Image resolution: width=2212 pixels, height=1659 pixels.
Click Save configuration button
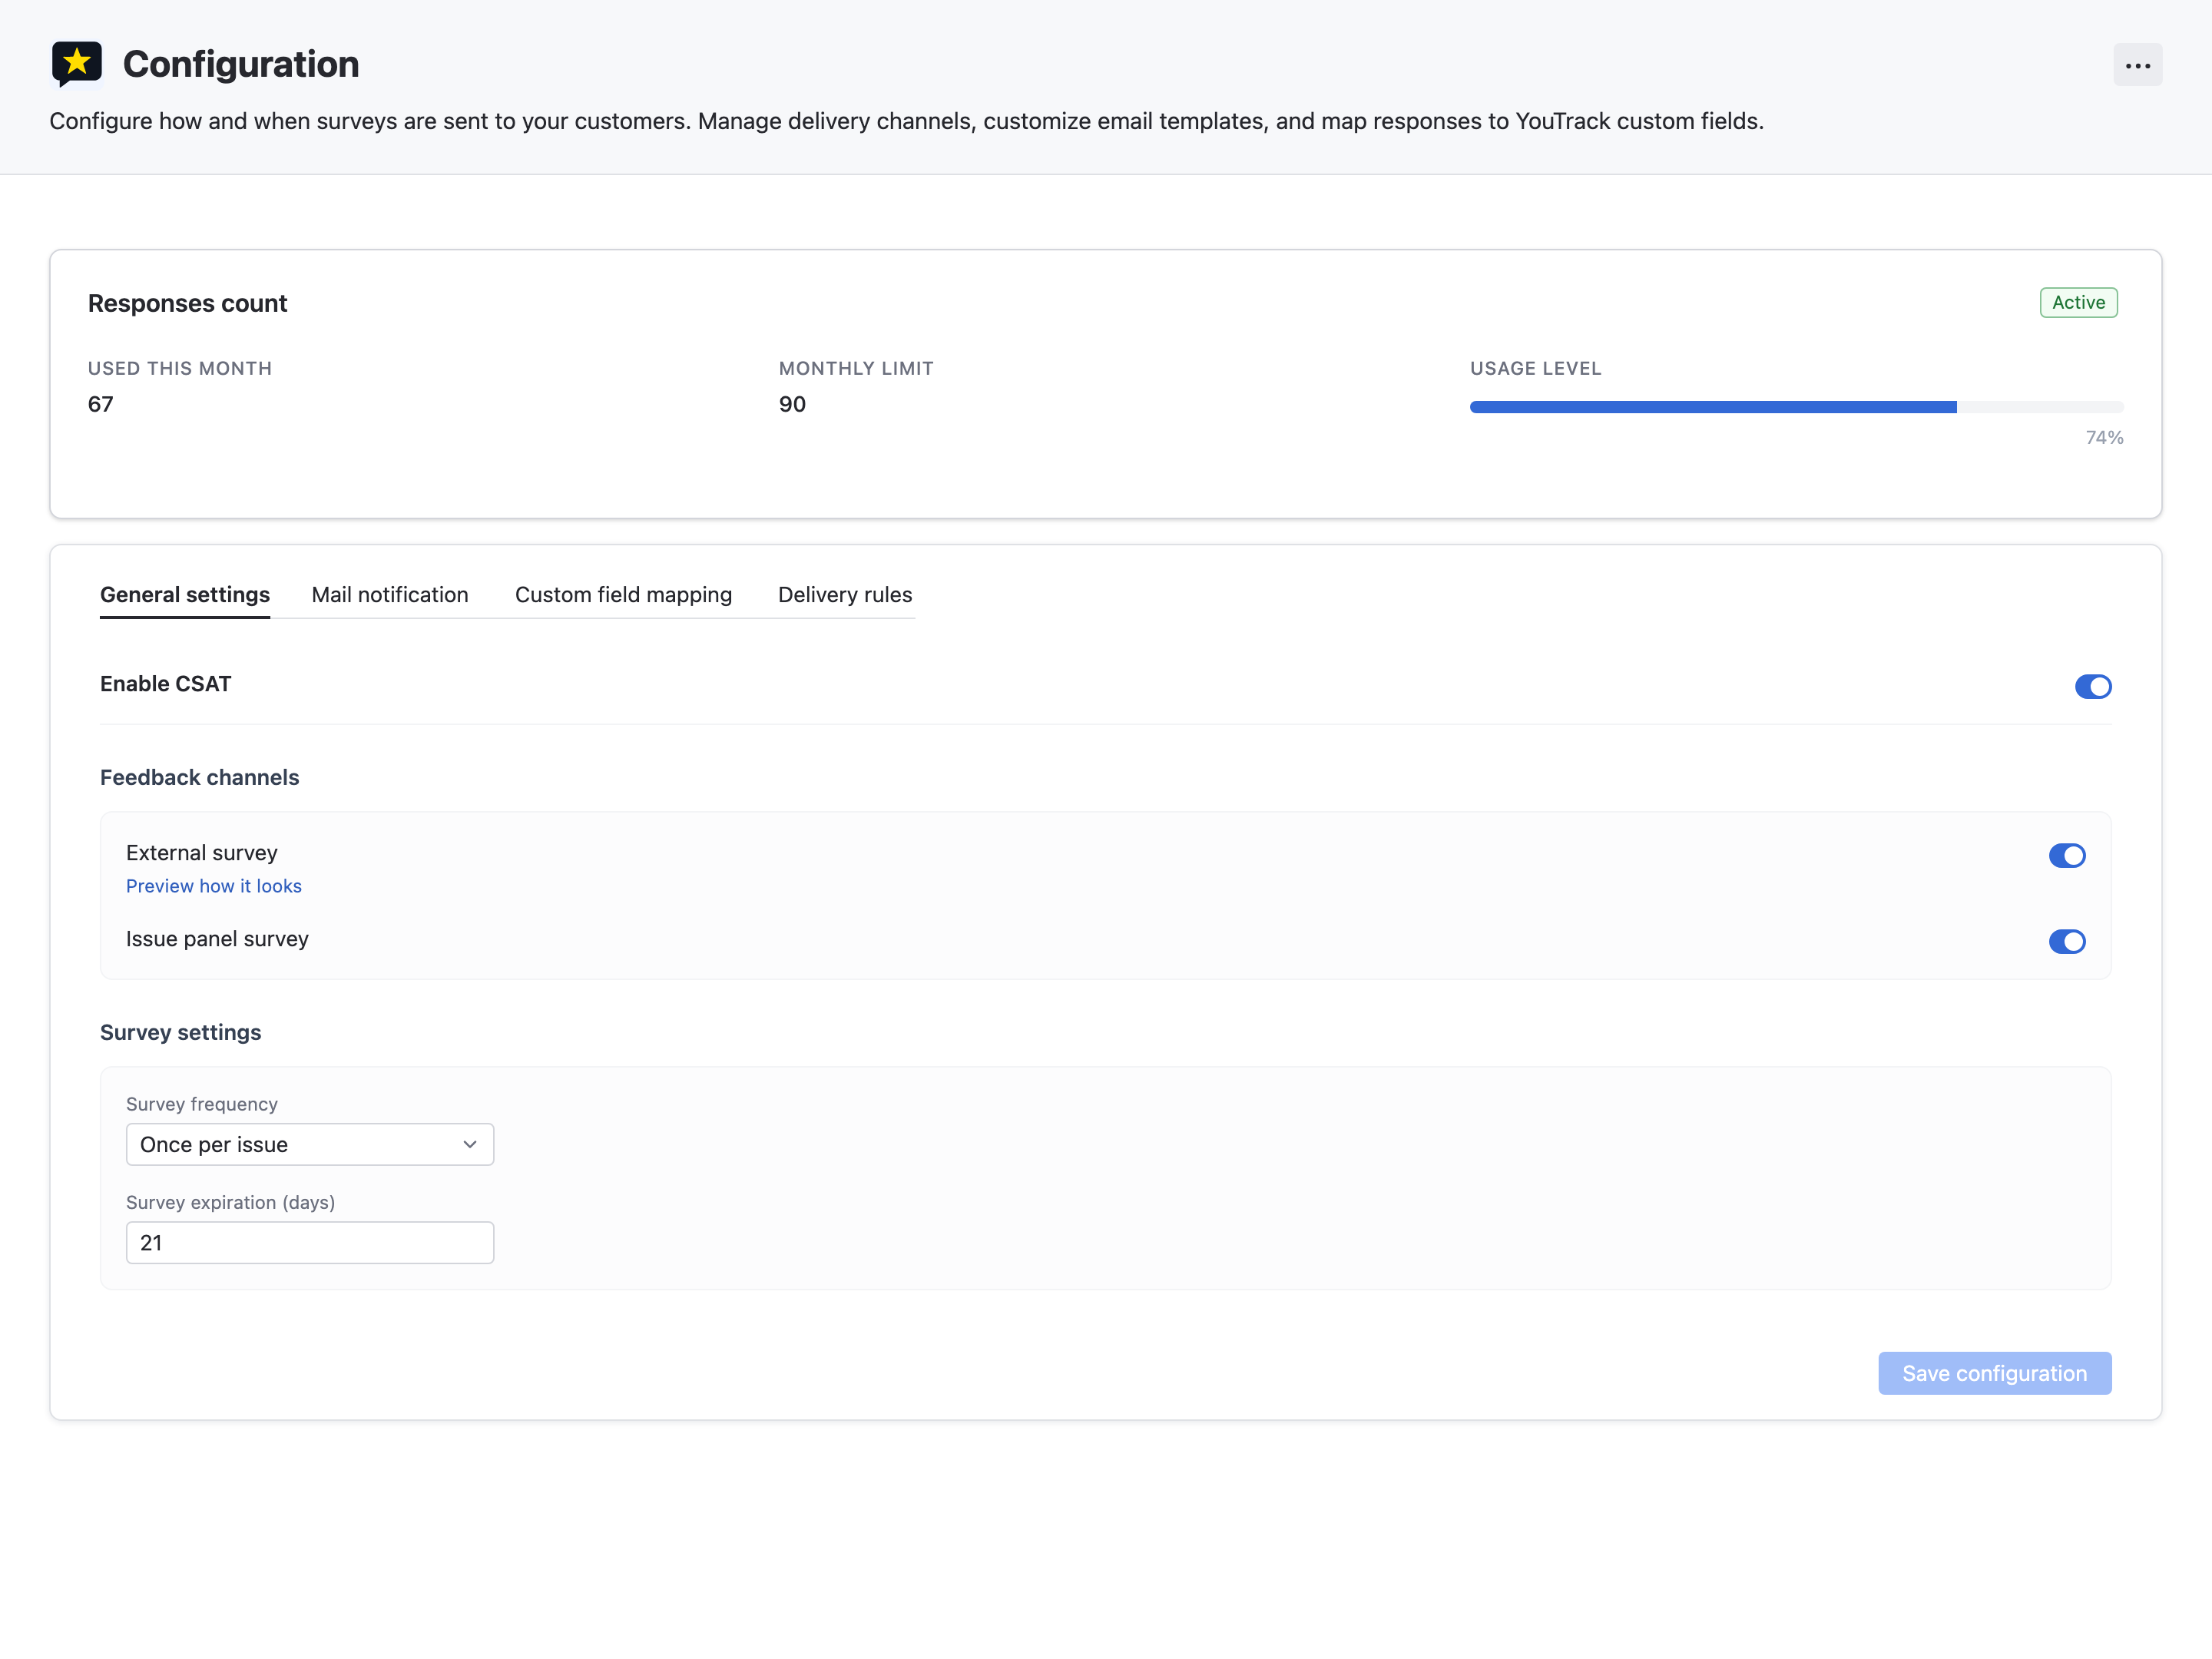tap(1994, 1373)
